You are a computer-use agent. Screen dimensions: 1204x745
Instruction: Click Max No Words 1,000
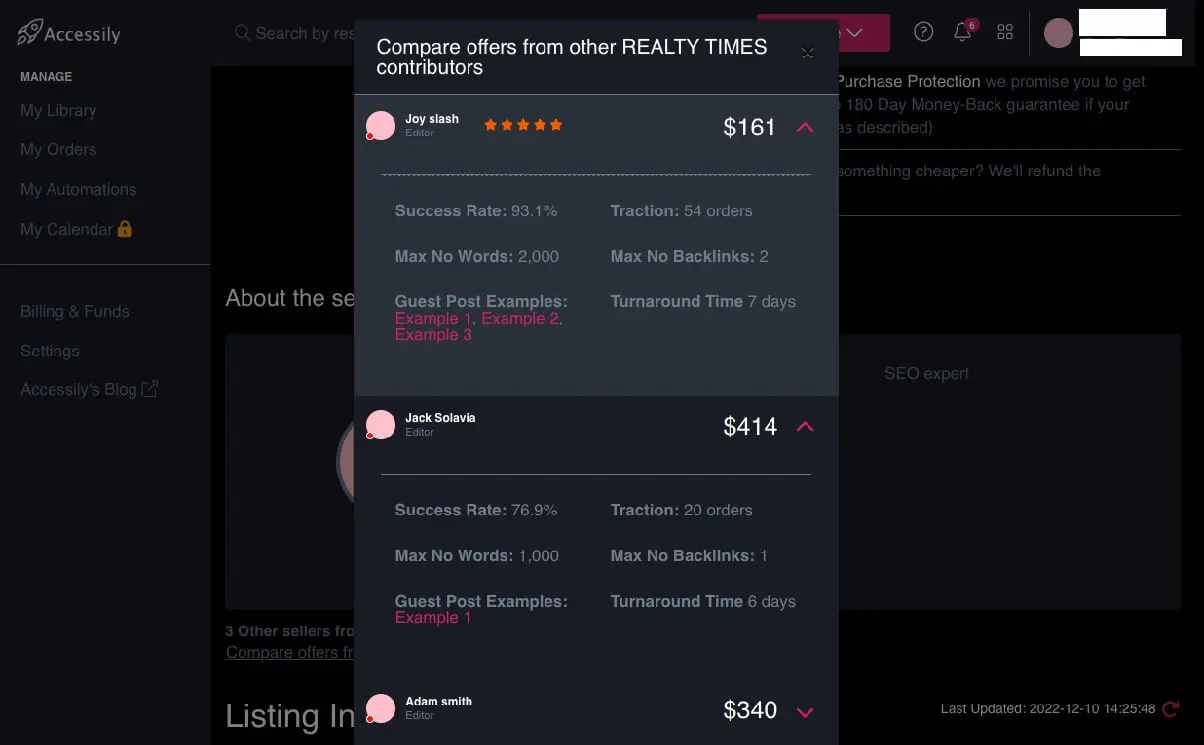click(x=477, y=555)
